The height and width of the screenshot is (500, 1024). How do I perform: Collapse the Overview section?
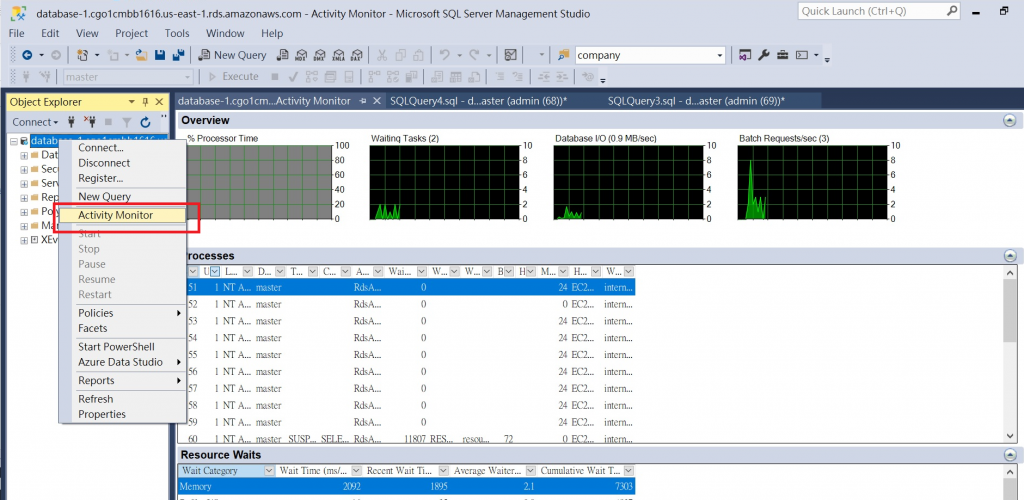coord(1010,121)
